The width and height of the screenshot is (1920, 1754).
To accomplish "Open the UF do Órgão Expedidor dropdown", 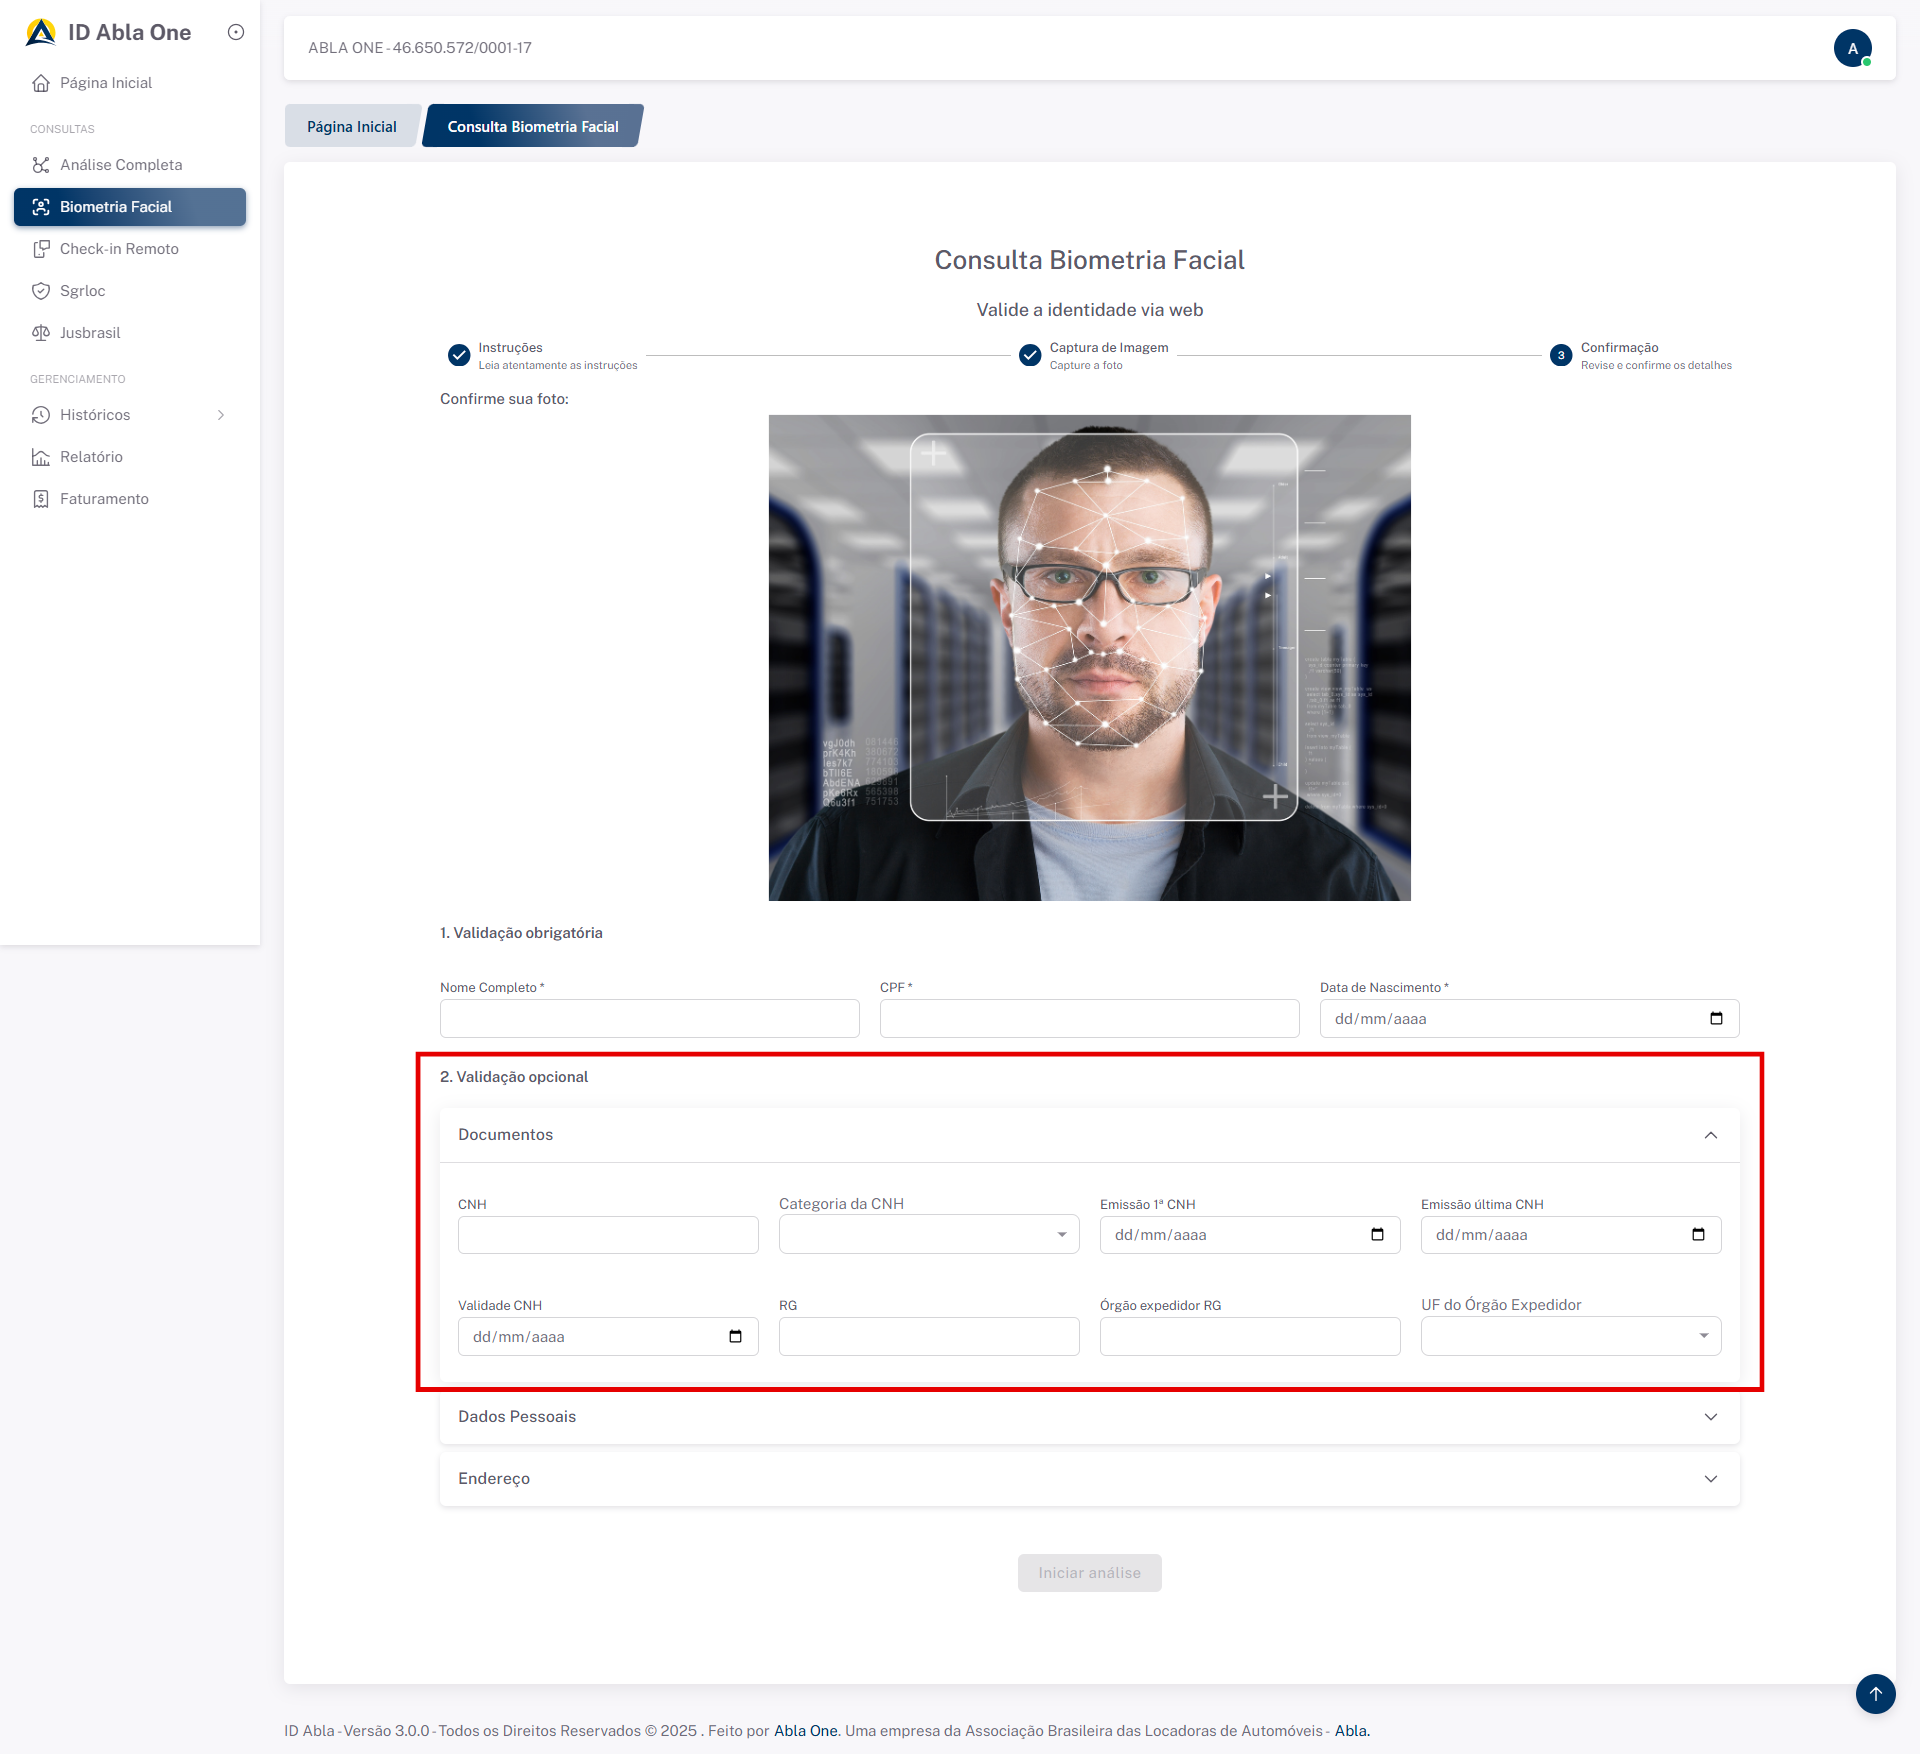I will point(1570,1337).
